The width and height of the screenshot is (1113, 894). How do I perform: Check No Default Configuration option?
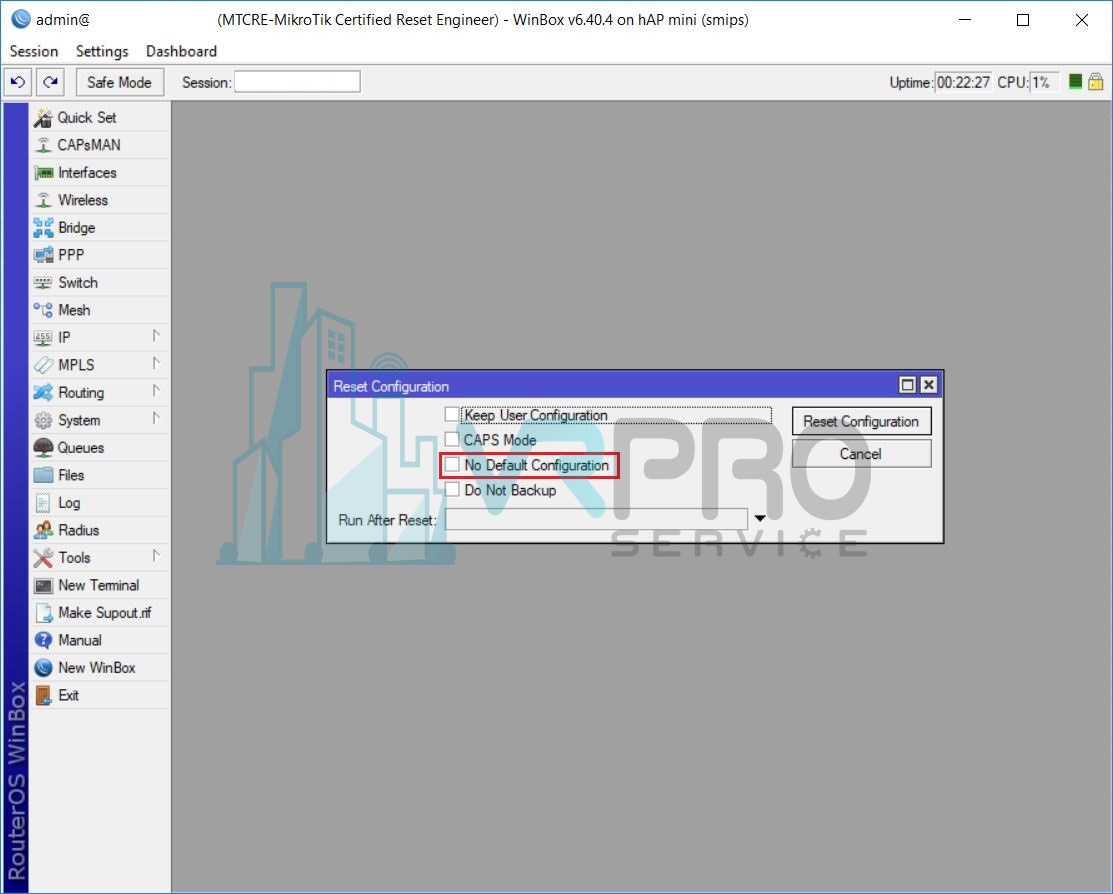451,464
